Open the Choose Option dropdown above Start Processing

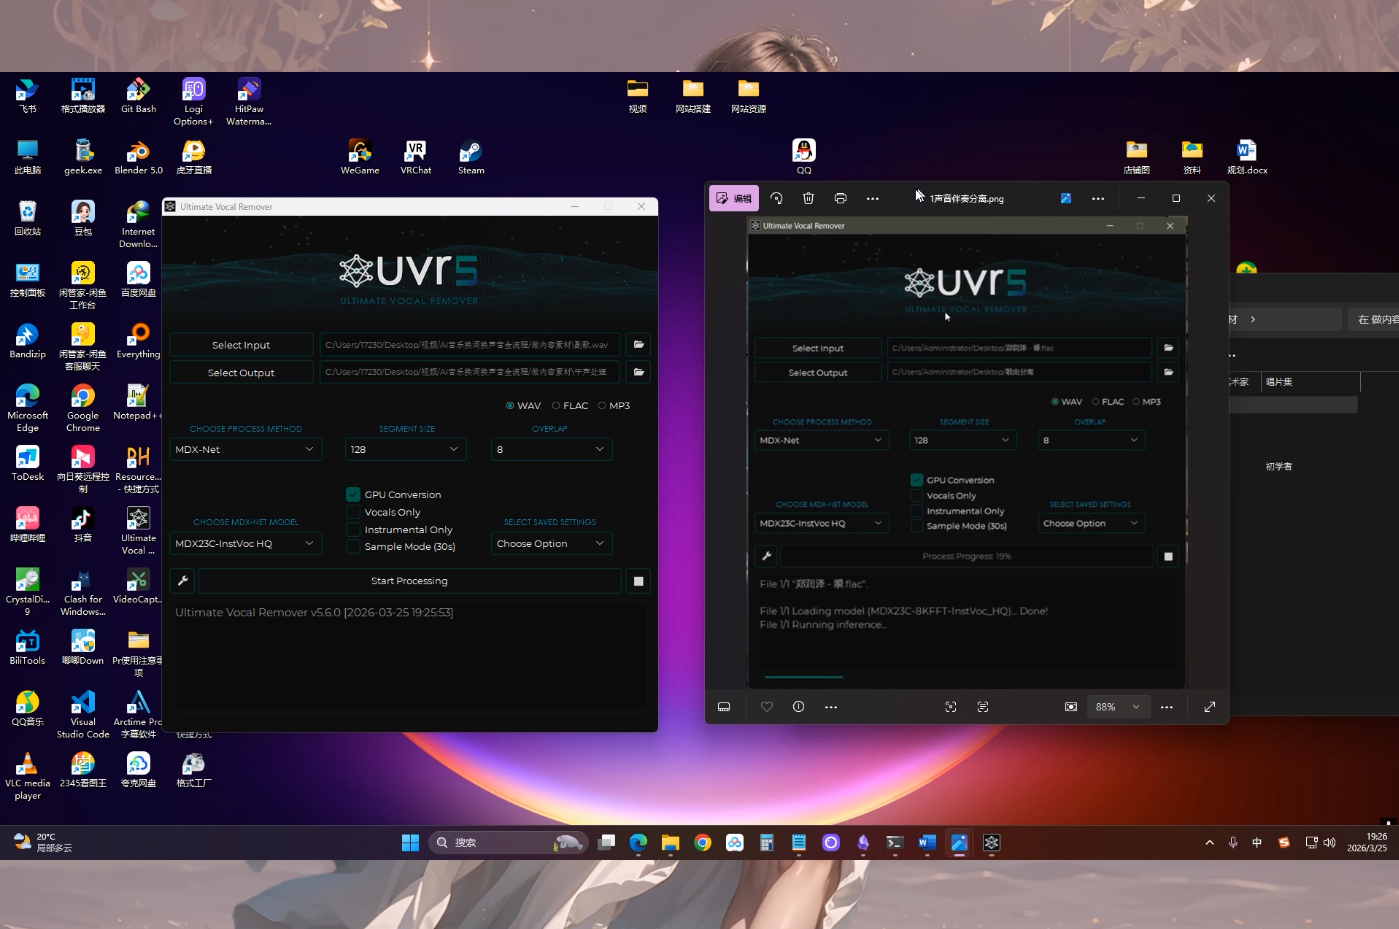pos(550,544)
